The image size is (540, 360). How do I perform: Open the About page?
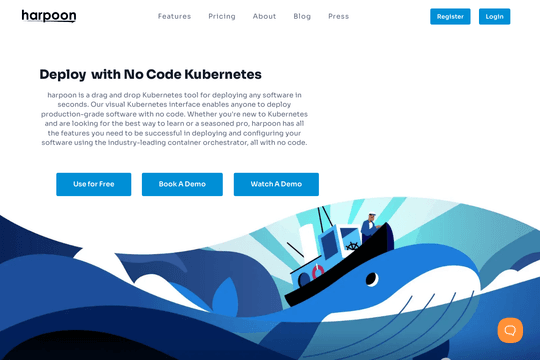264,16
